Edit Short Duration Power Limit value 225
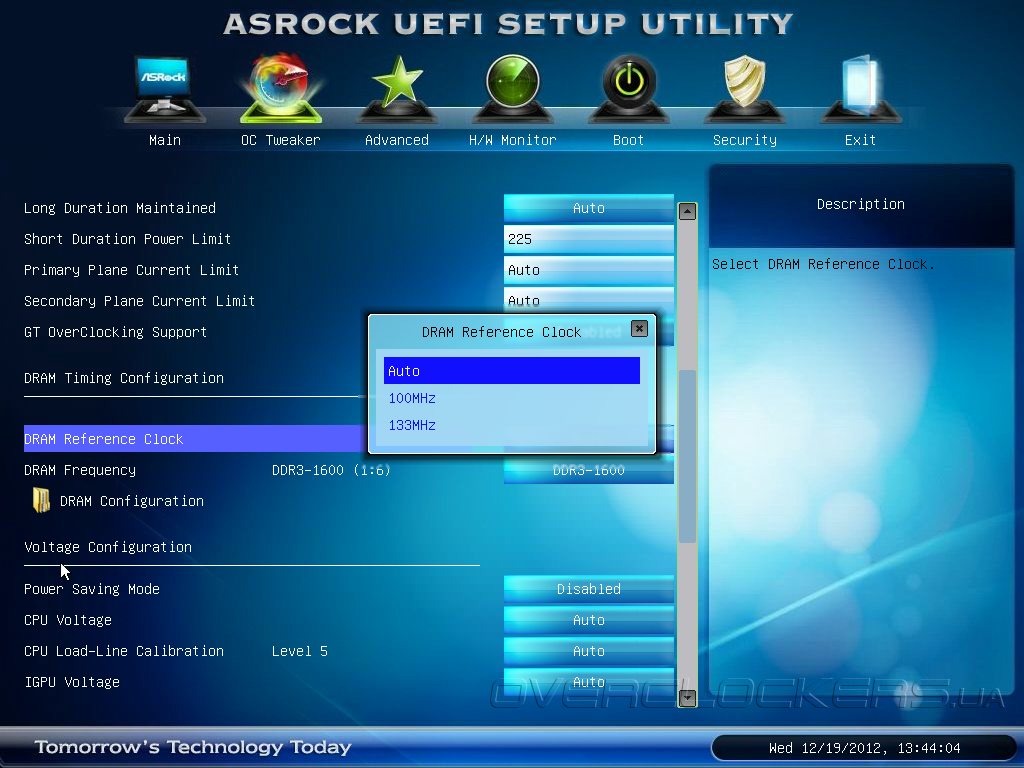Image resolution: width=1024 pixels, height=768 pixels. 588,239
